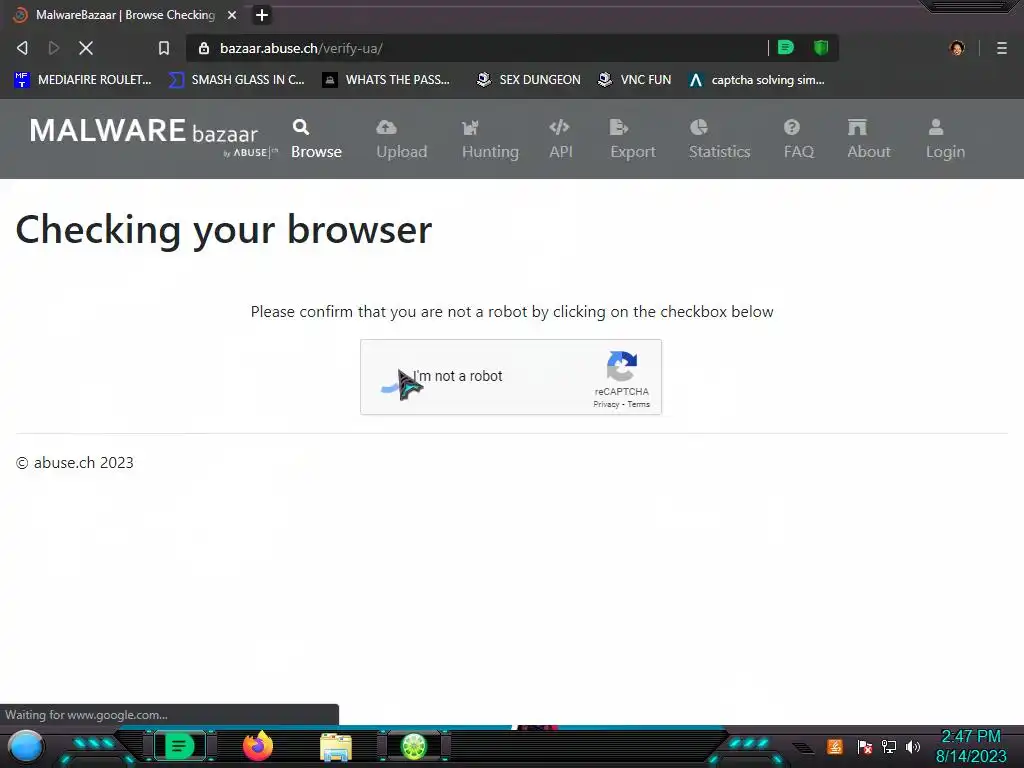This screenshot has width=1024, height=768.
Task: Click the forward navigation arrow
Action: coord(54,48)
